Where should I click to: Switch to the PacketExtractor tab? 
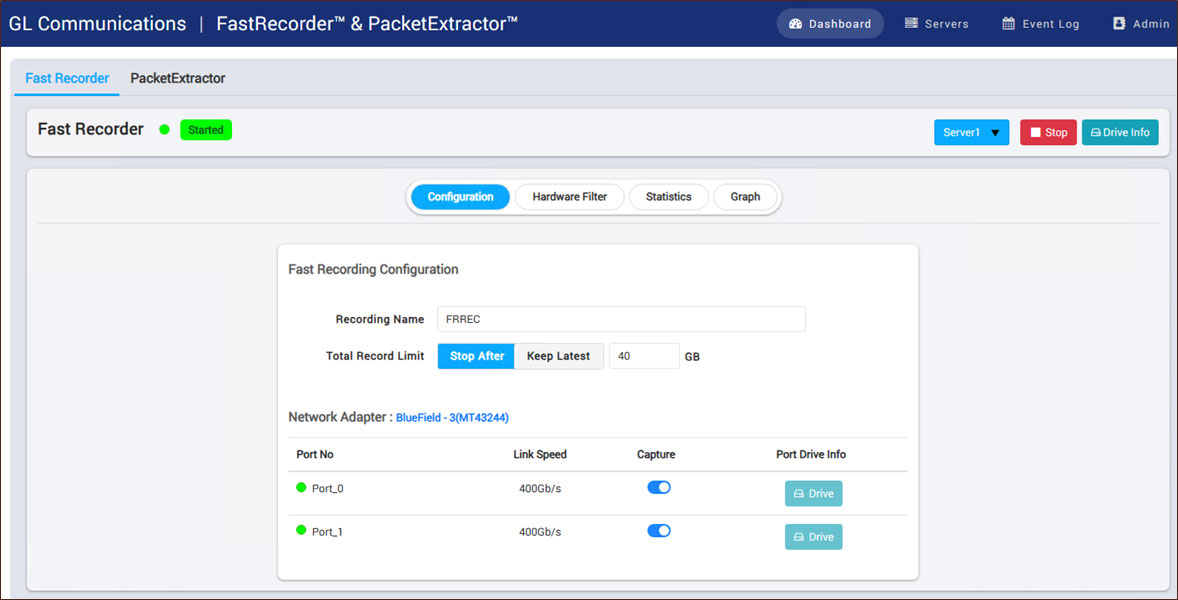pos(178,78)
